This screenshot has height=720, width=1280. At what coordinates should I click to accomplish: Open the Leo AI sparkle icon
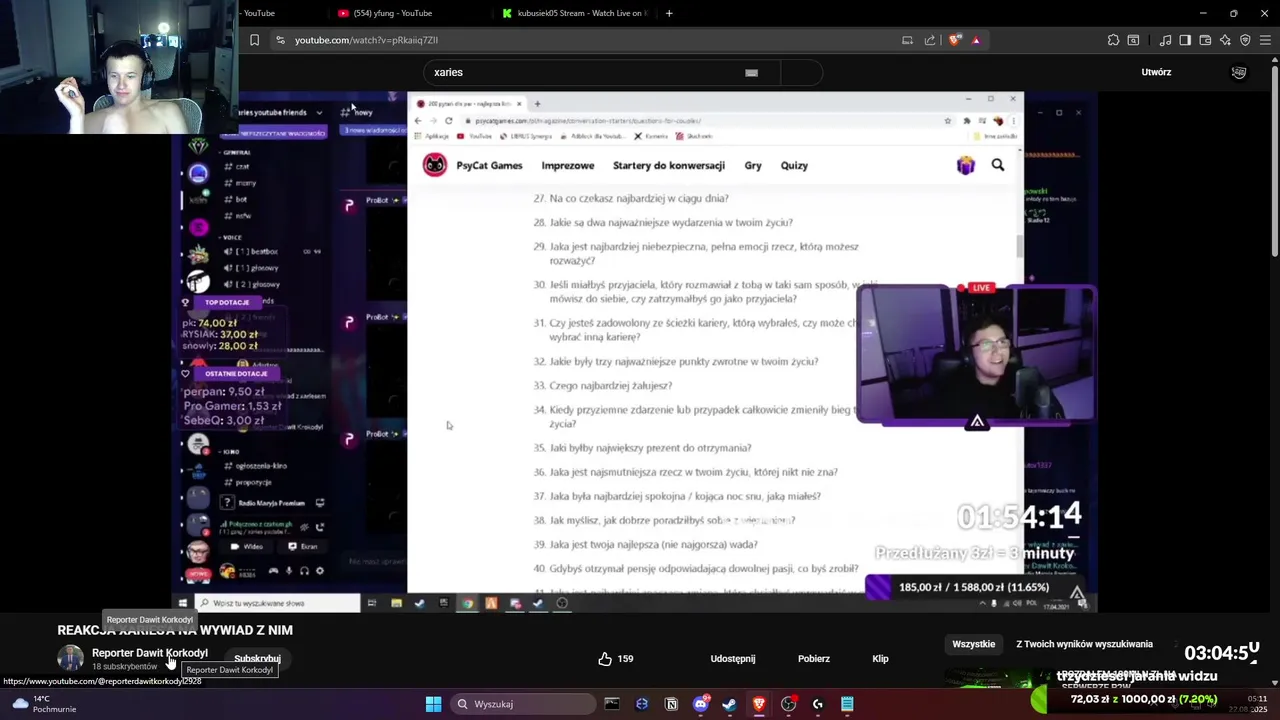coord(1225,40)
